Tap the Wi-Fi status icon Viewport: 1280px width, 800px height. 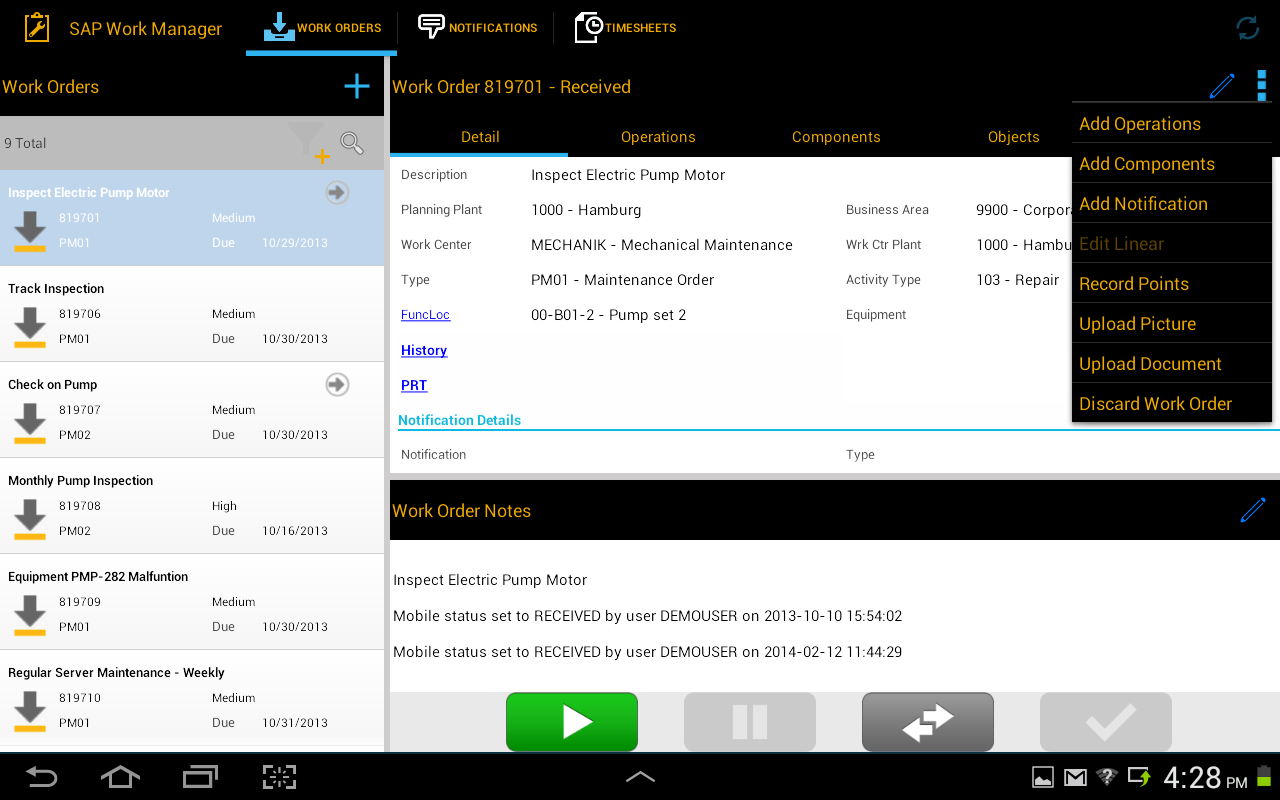point(1107,777)
